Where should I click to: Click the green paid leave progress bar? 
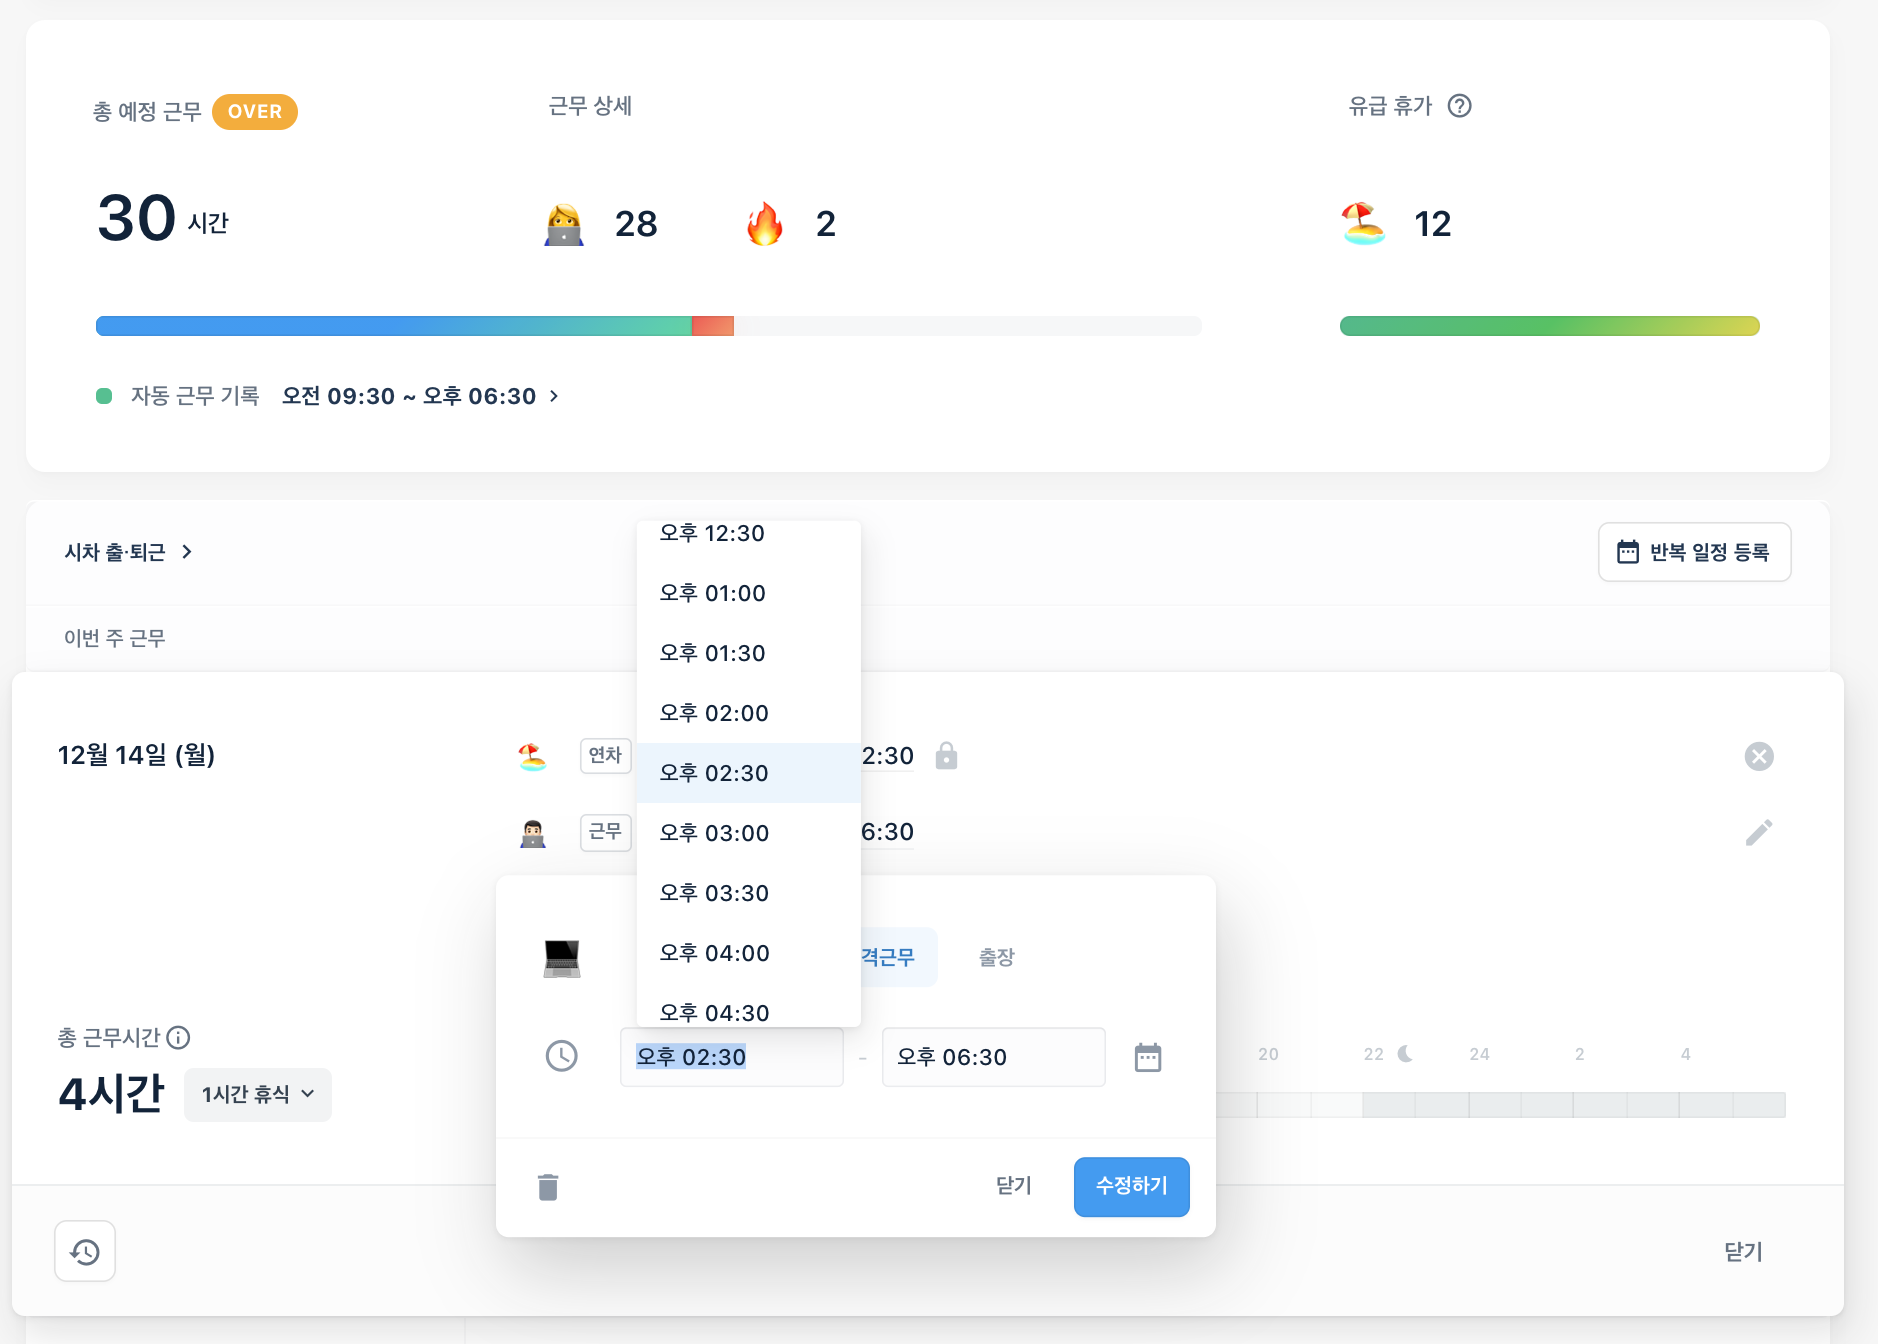pos(1549,326)
